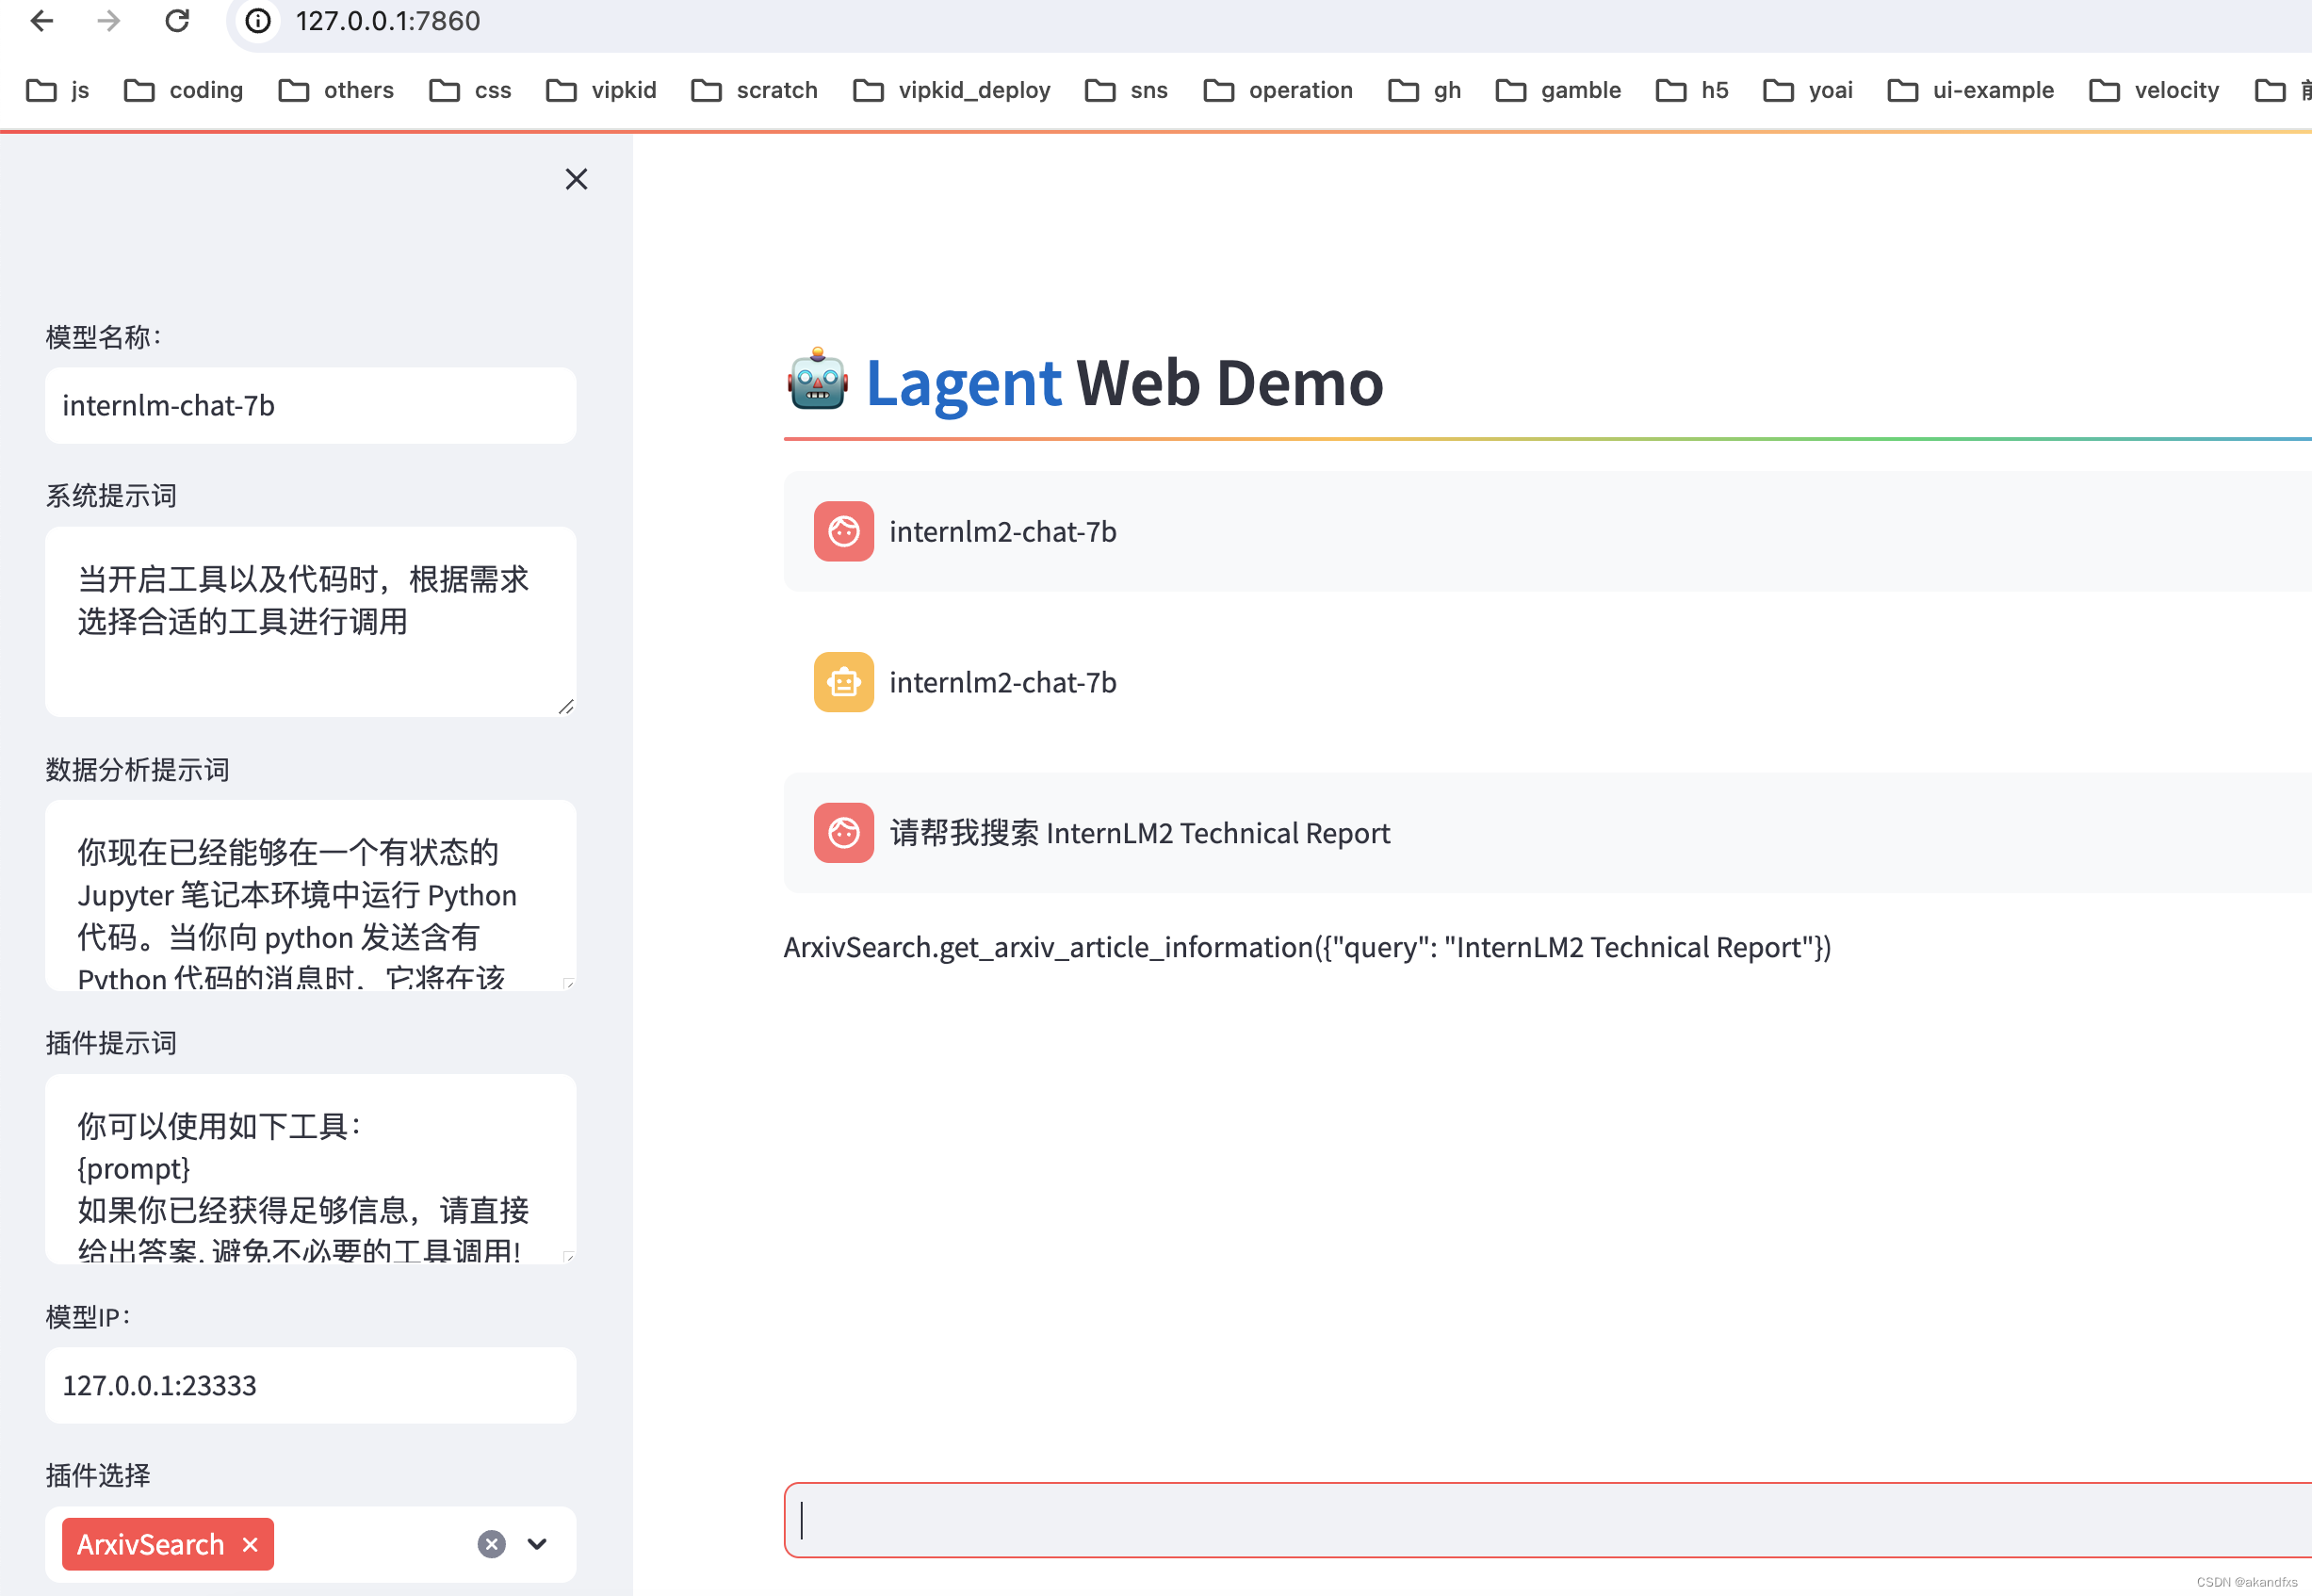Click the assistant reply internlm2-chat-7b
Viewport: 2312px width, 1596px height.
(1003, 682)
